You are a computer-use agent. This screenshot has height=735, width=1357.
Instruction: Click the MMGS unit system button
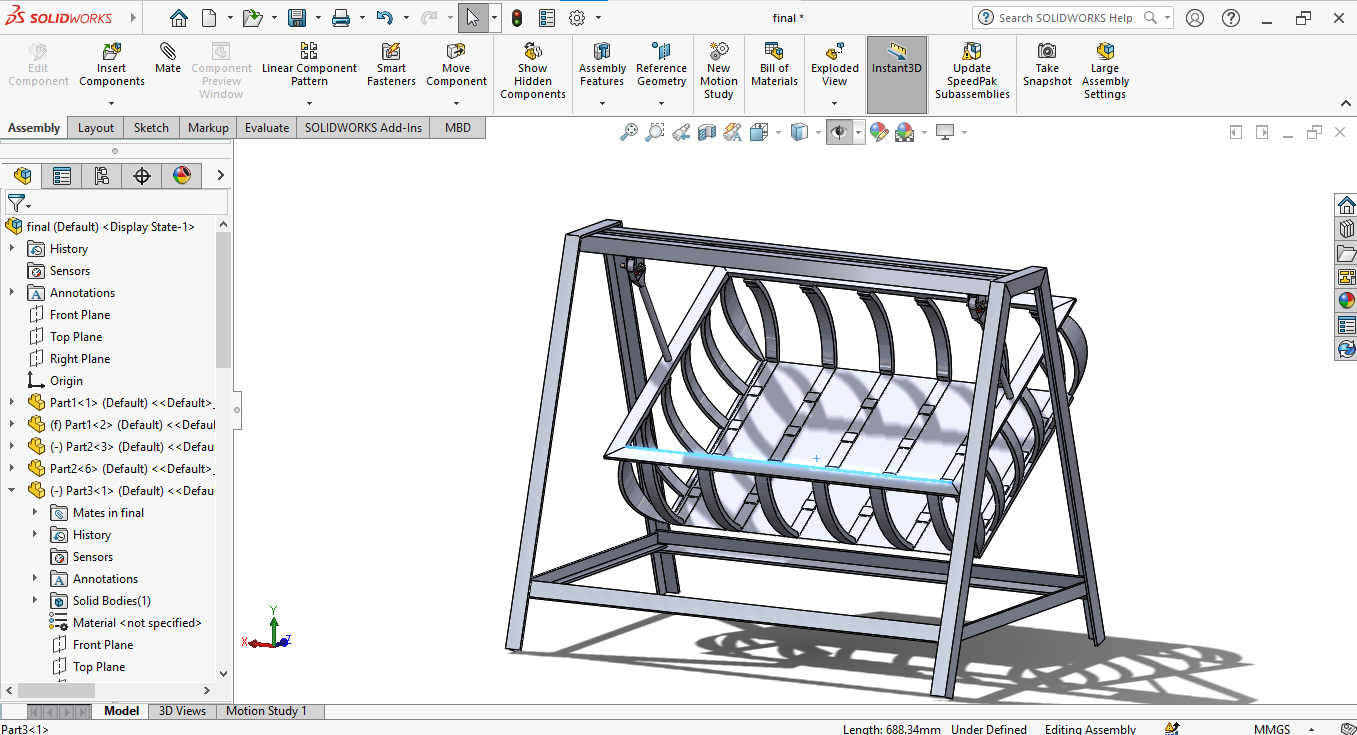point(1272,729)
